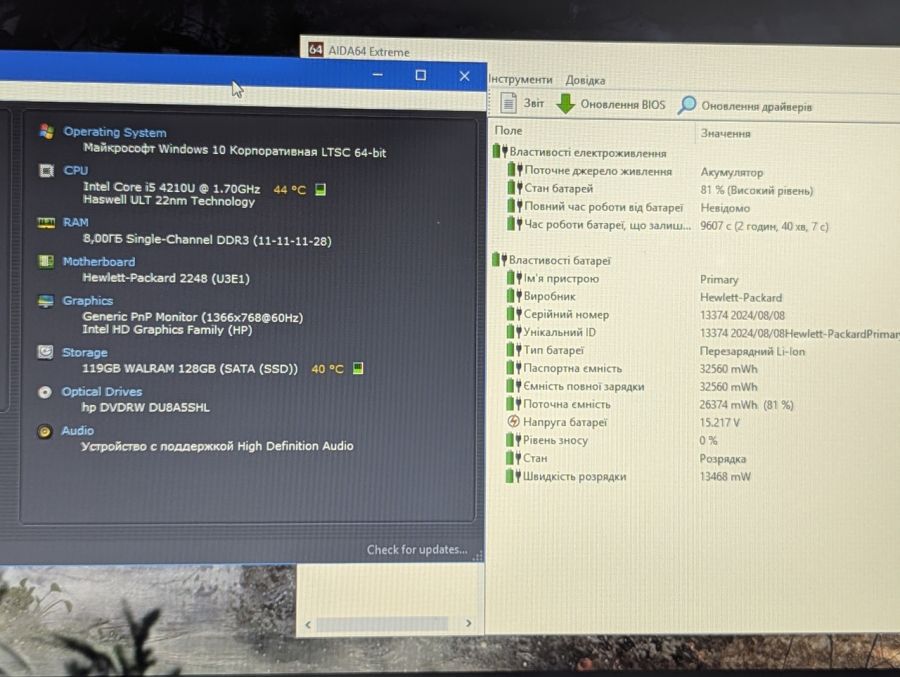Click the Поле column header

tap(509, 130)
